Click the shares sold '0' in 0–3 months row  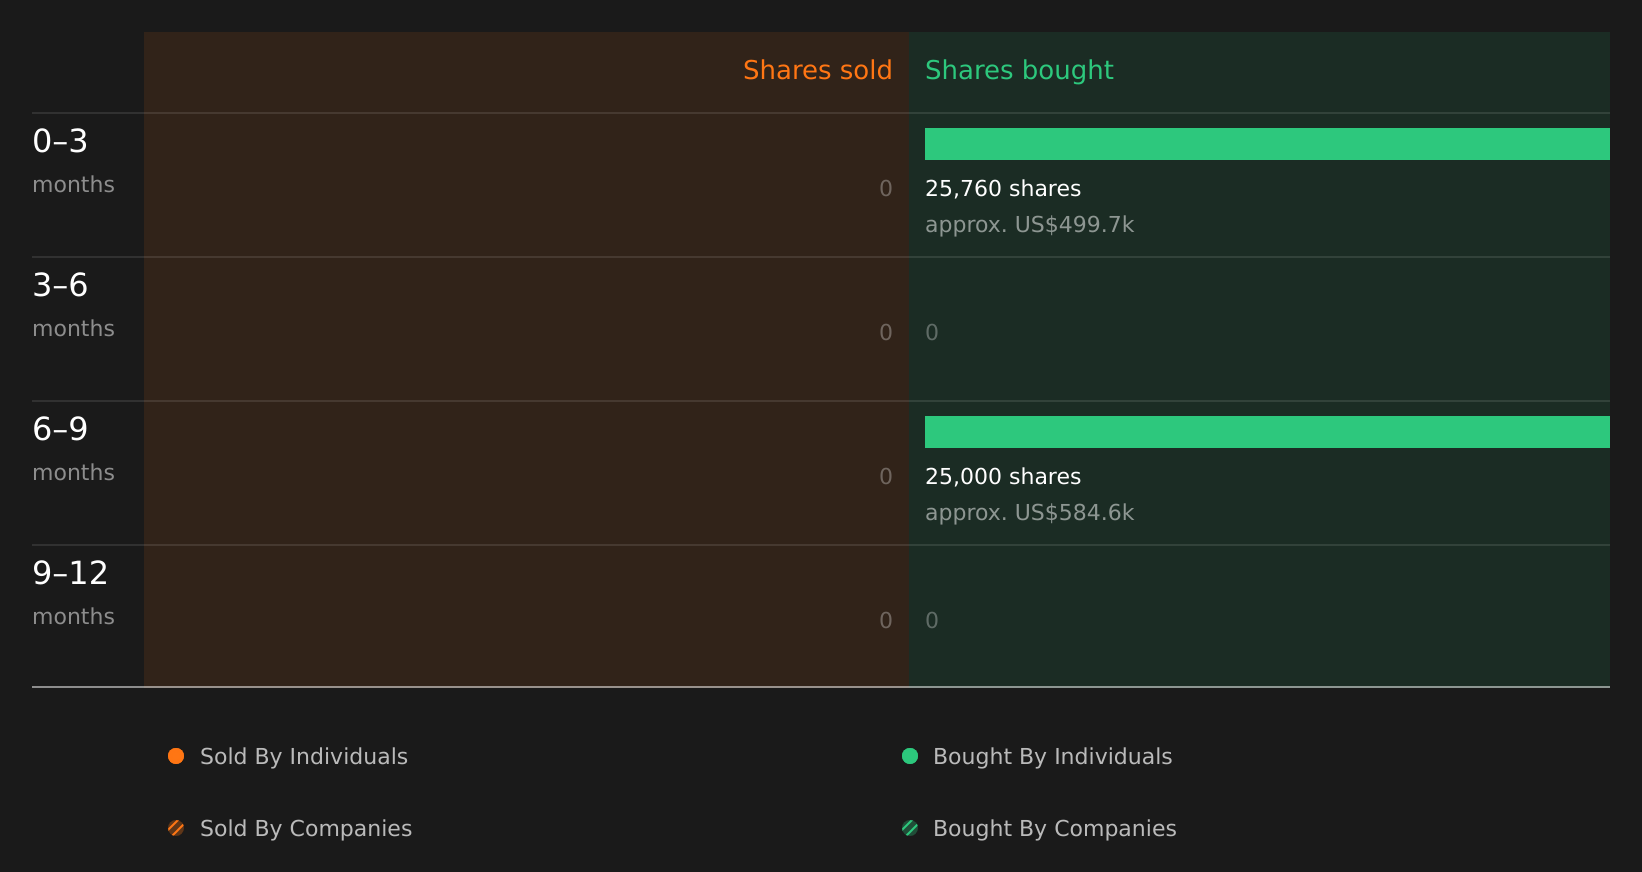pos(886,189)
